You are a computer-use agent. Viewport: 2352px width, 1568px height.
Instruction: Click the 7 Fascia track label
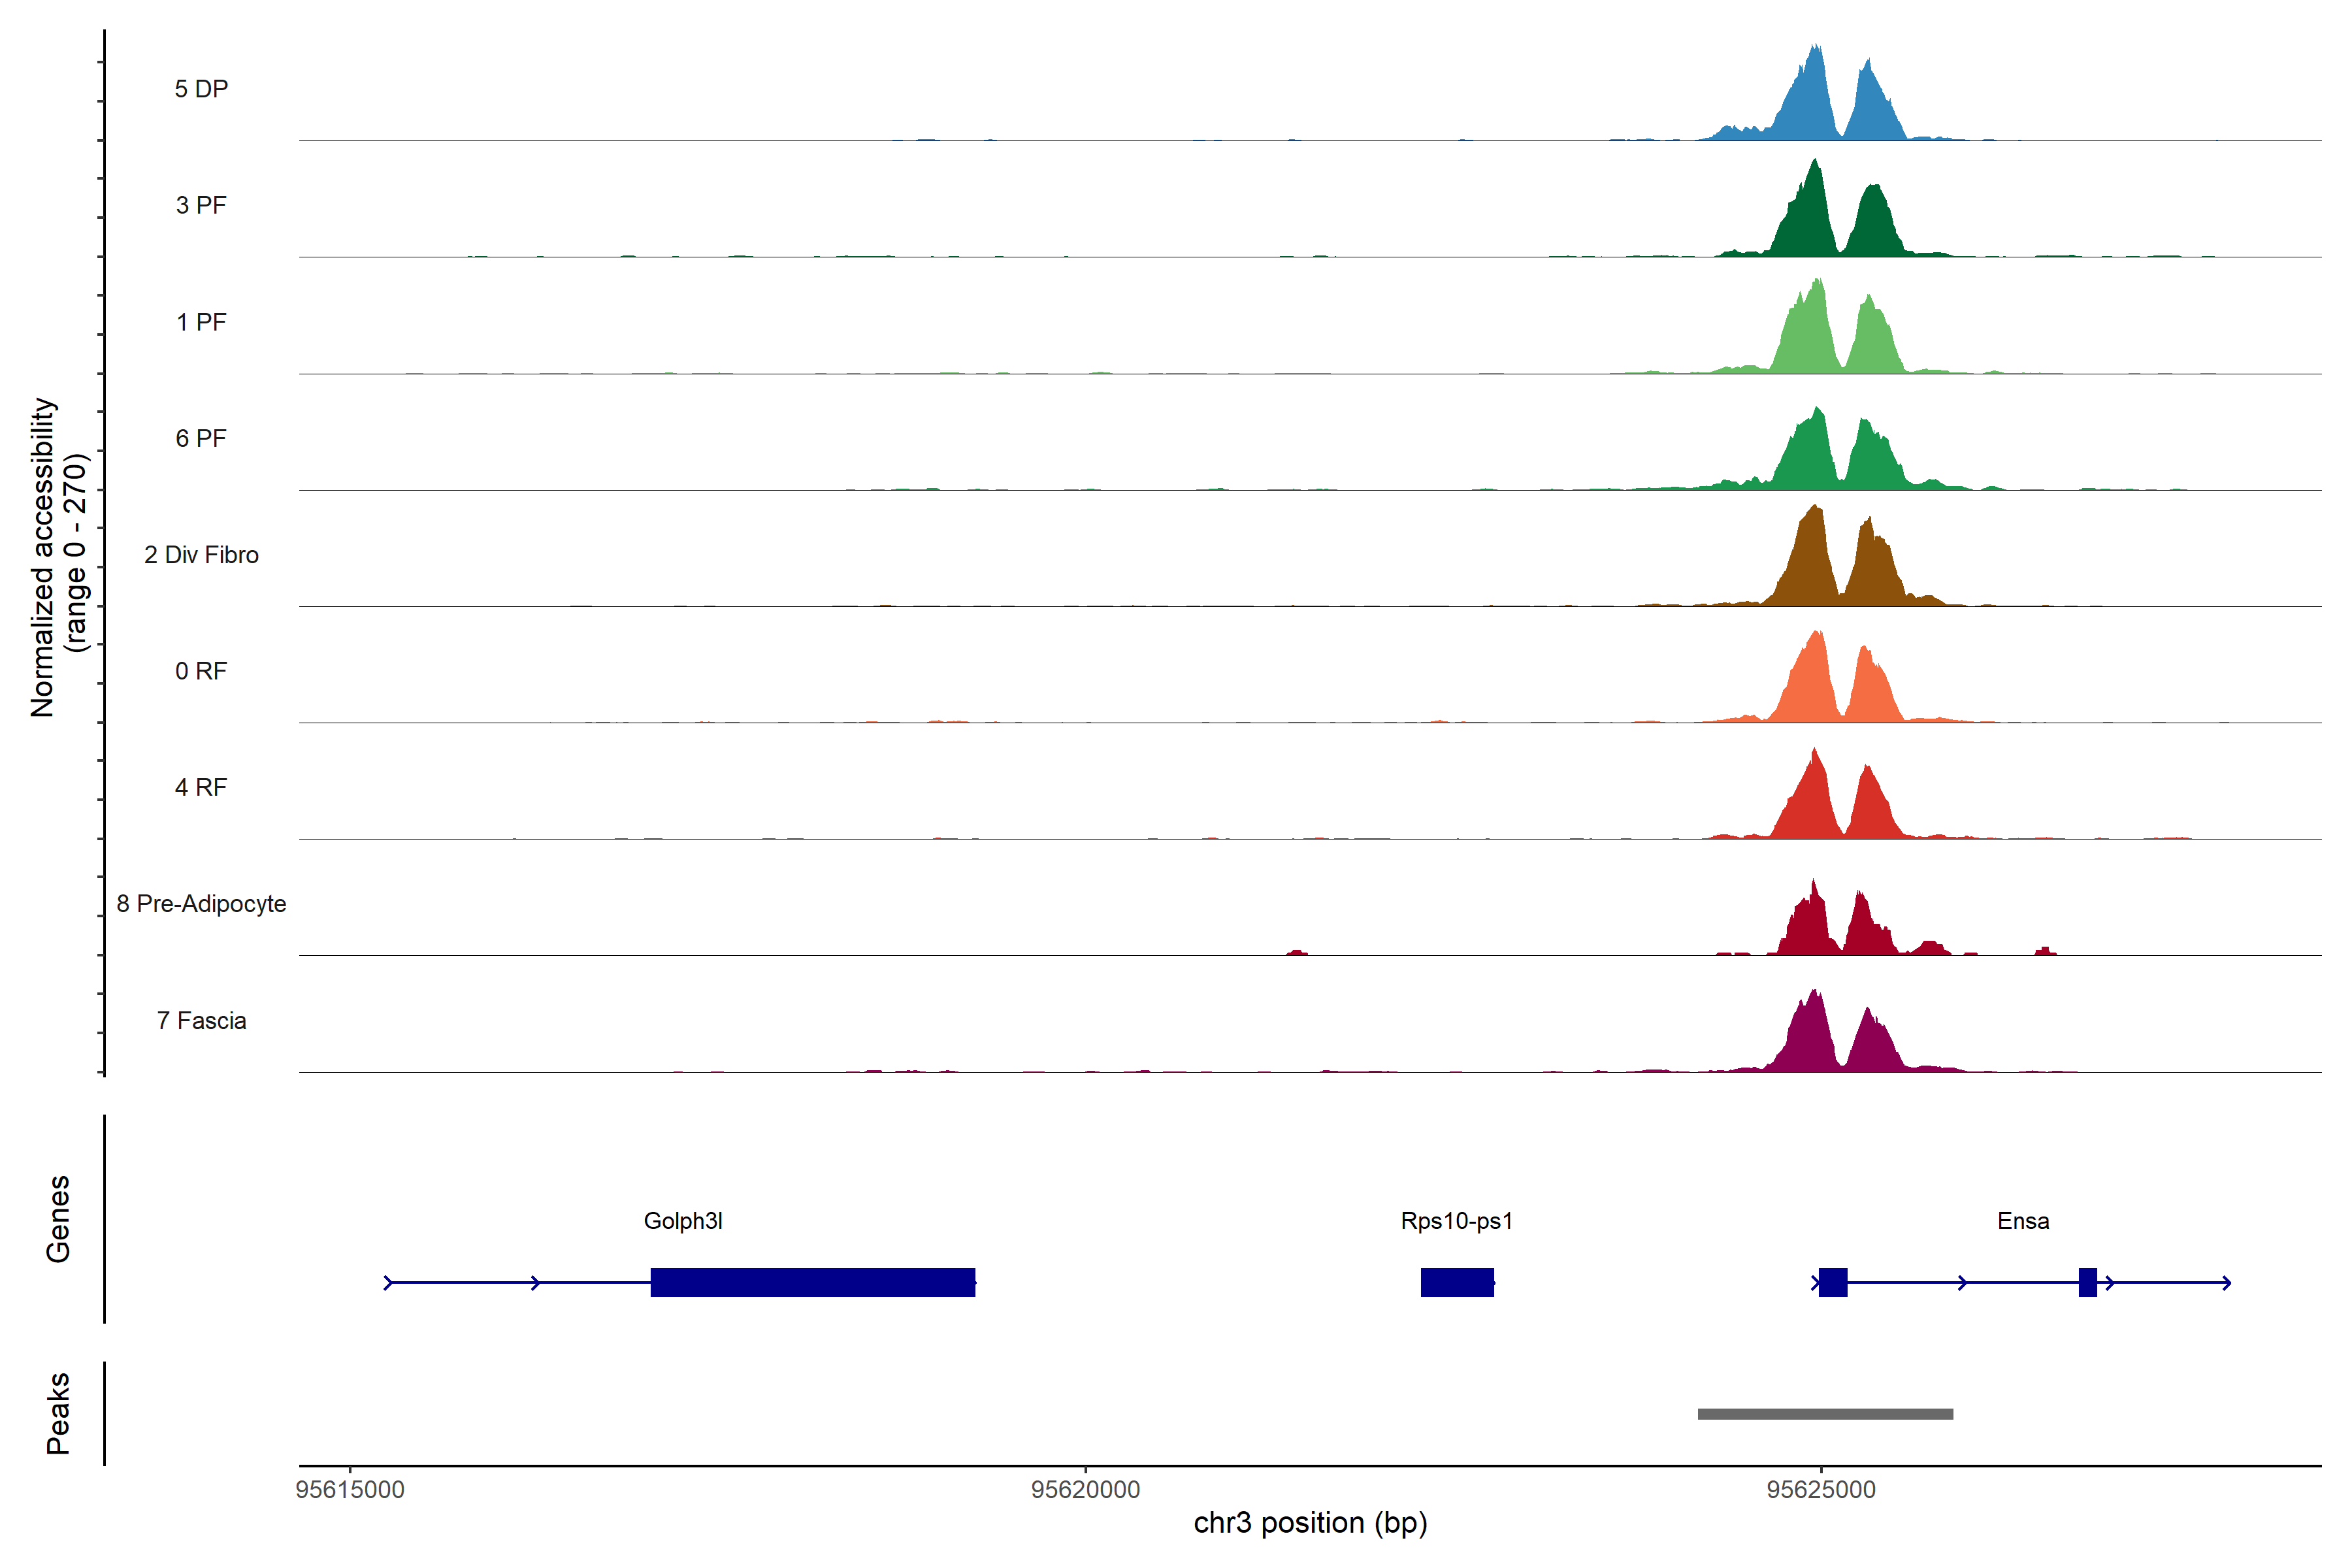pos(201,1020)
